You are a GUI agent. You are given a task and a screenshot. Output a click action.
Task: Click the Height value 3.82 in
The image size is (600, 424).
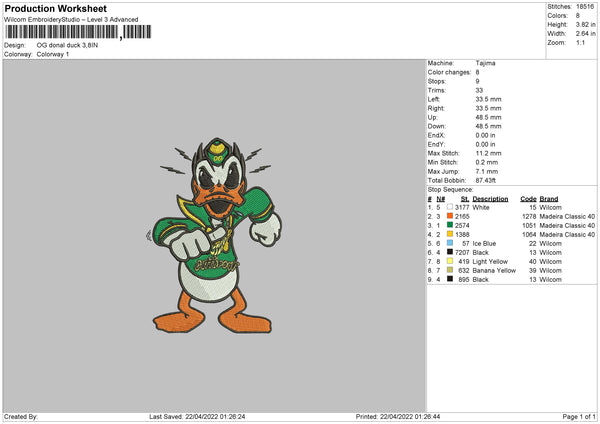585,24
